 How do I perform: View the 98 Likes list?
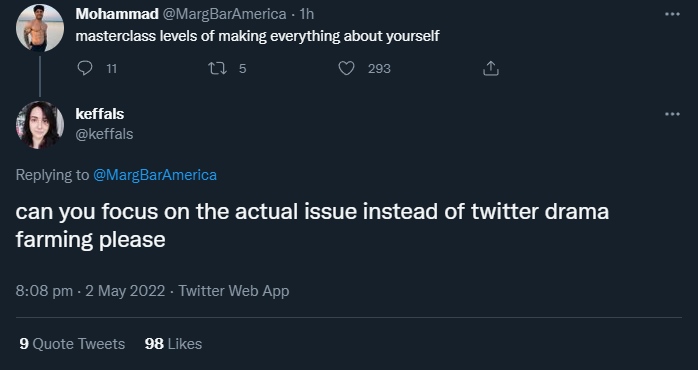(x=174, y=344)
